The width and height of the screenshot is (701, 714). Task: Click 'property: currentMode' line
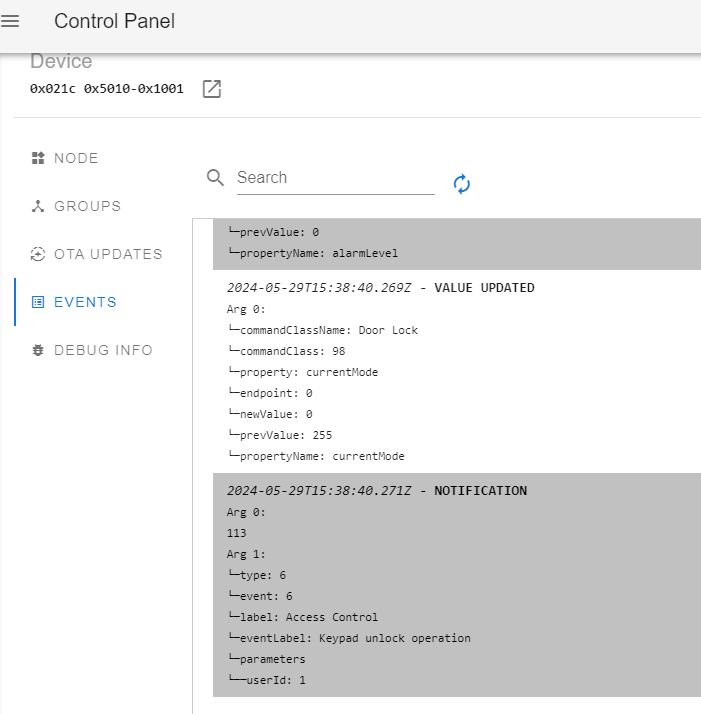click(x=303, y=372)
